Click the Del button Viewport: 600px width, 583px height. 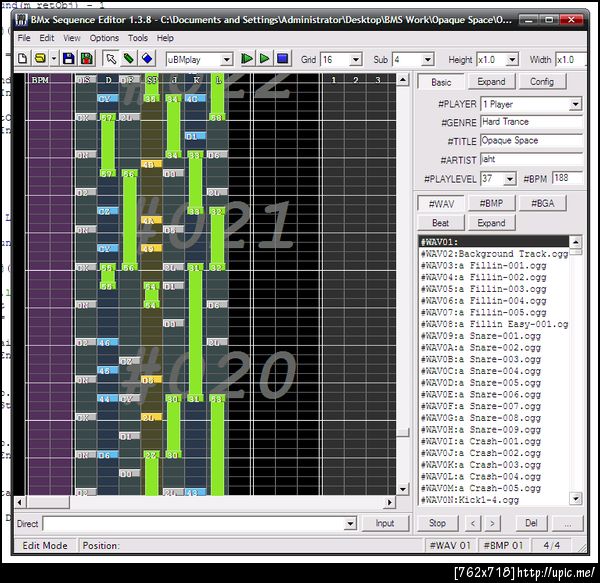pyautogui.click(x=531, y=523)
